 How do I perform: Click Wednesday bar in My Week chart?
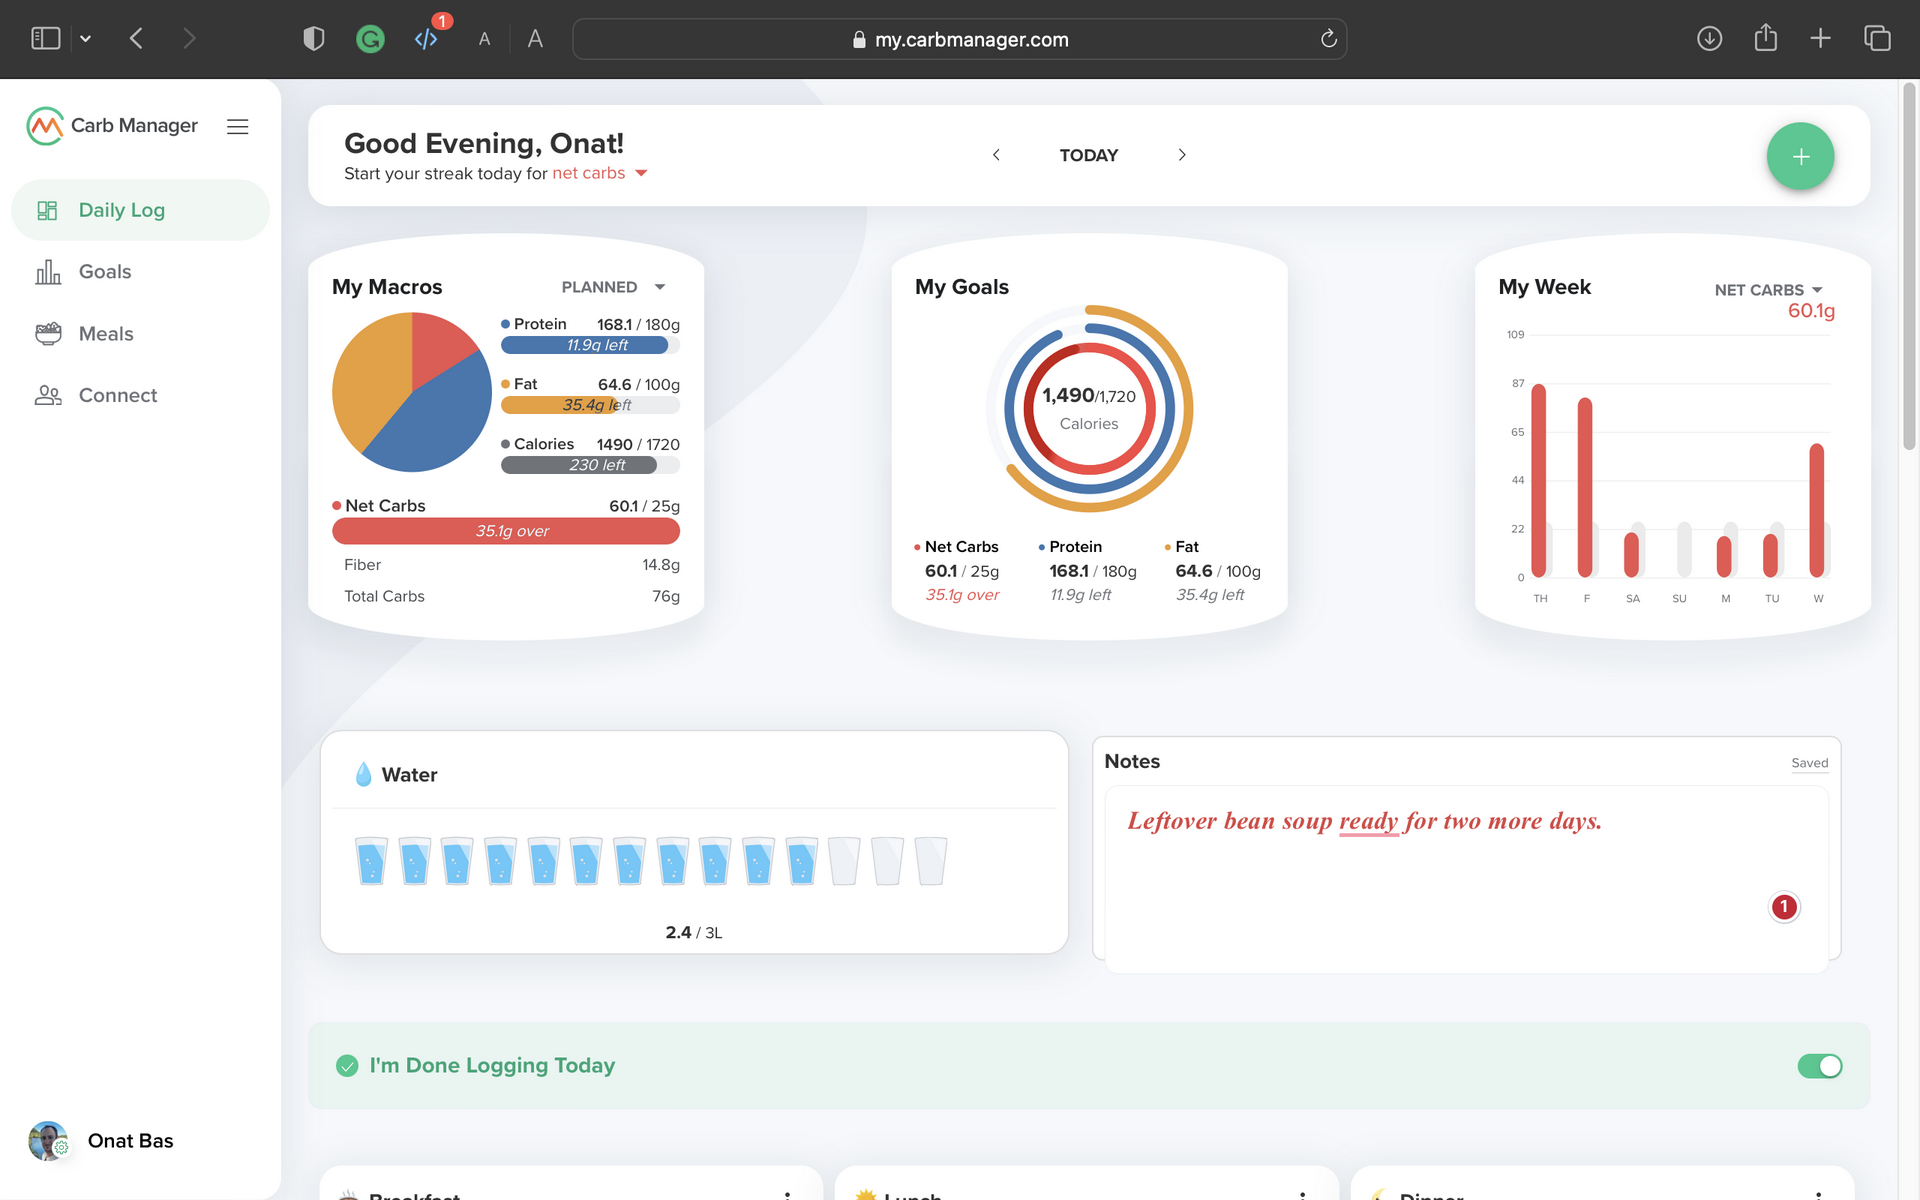point(1817,510)
